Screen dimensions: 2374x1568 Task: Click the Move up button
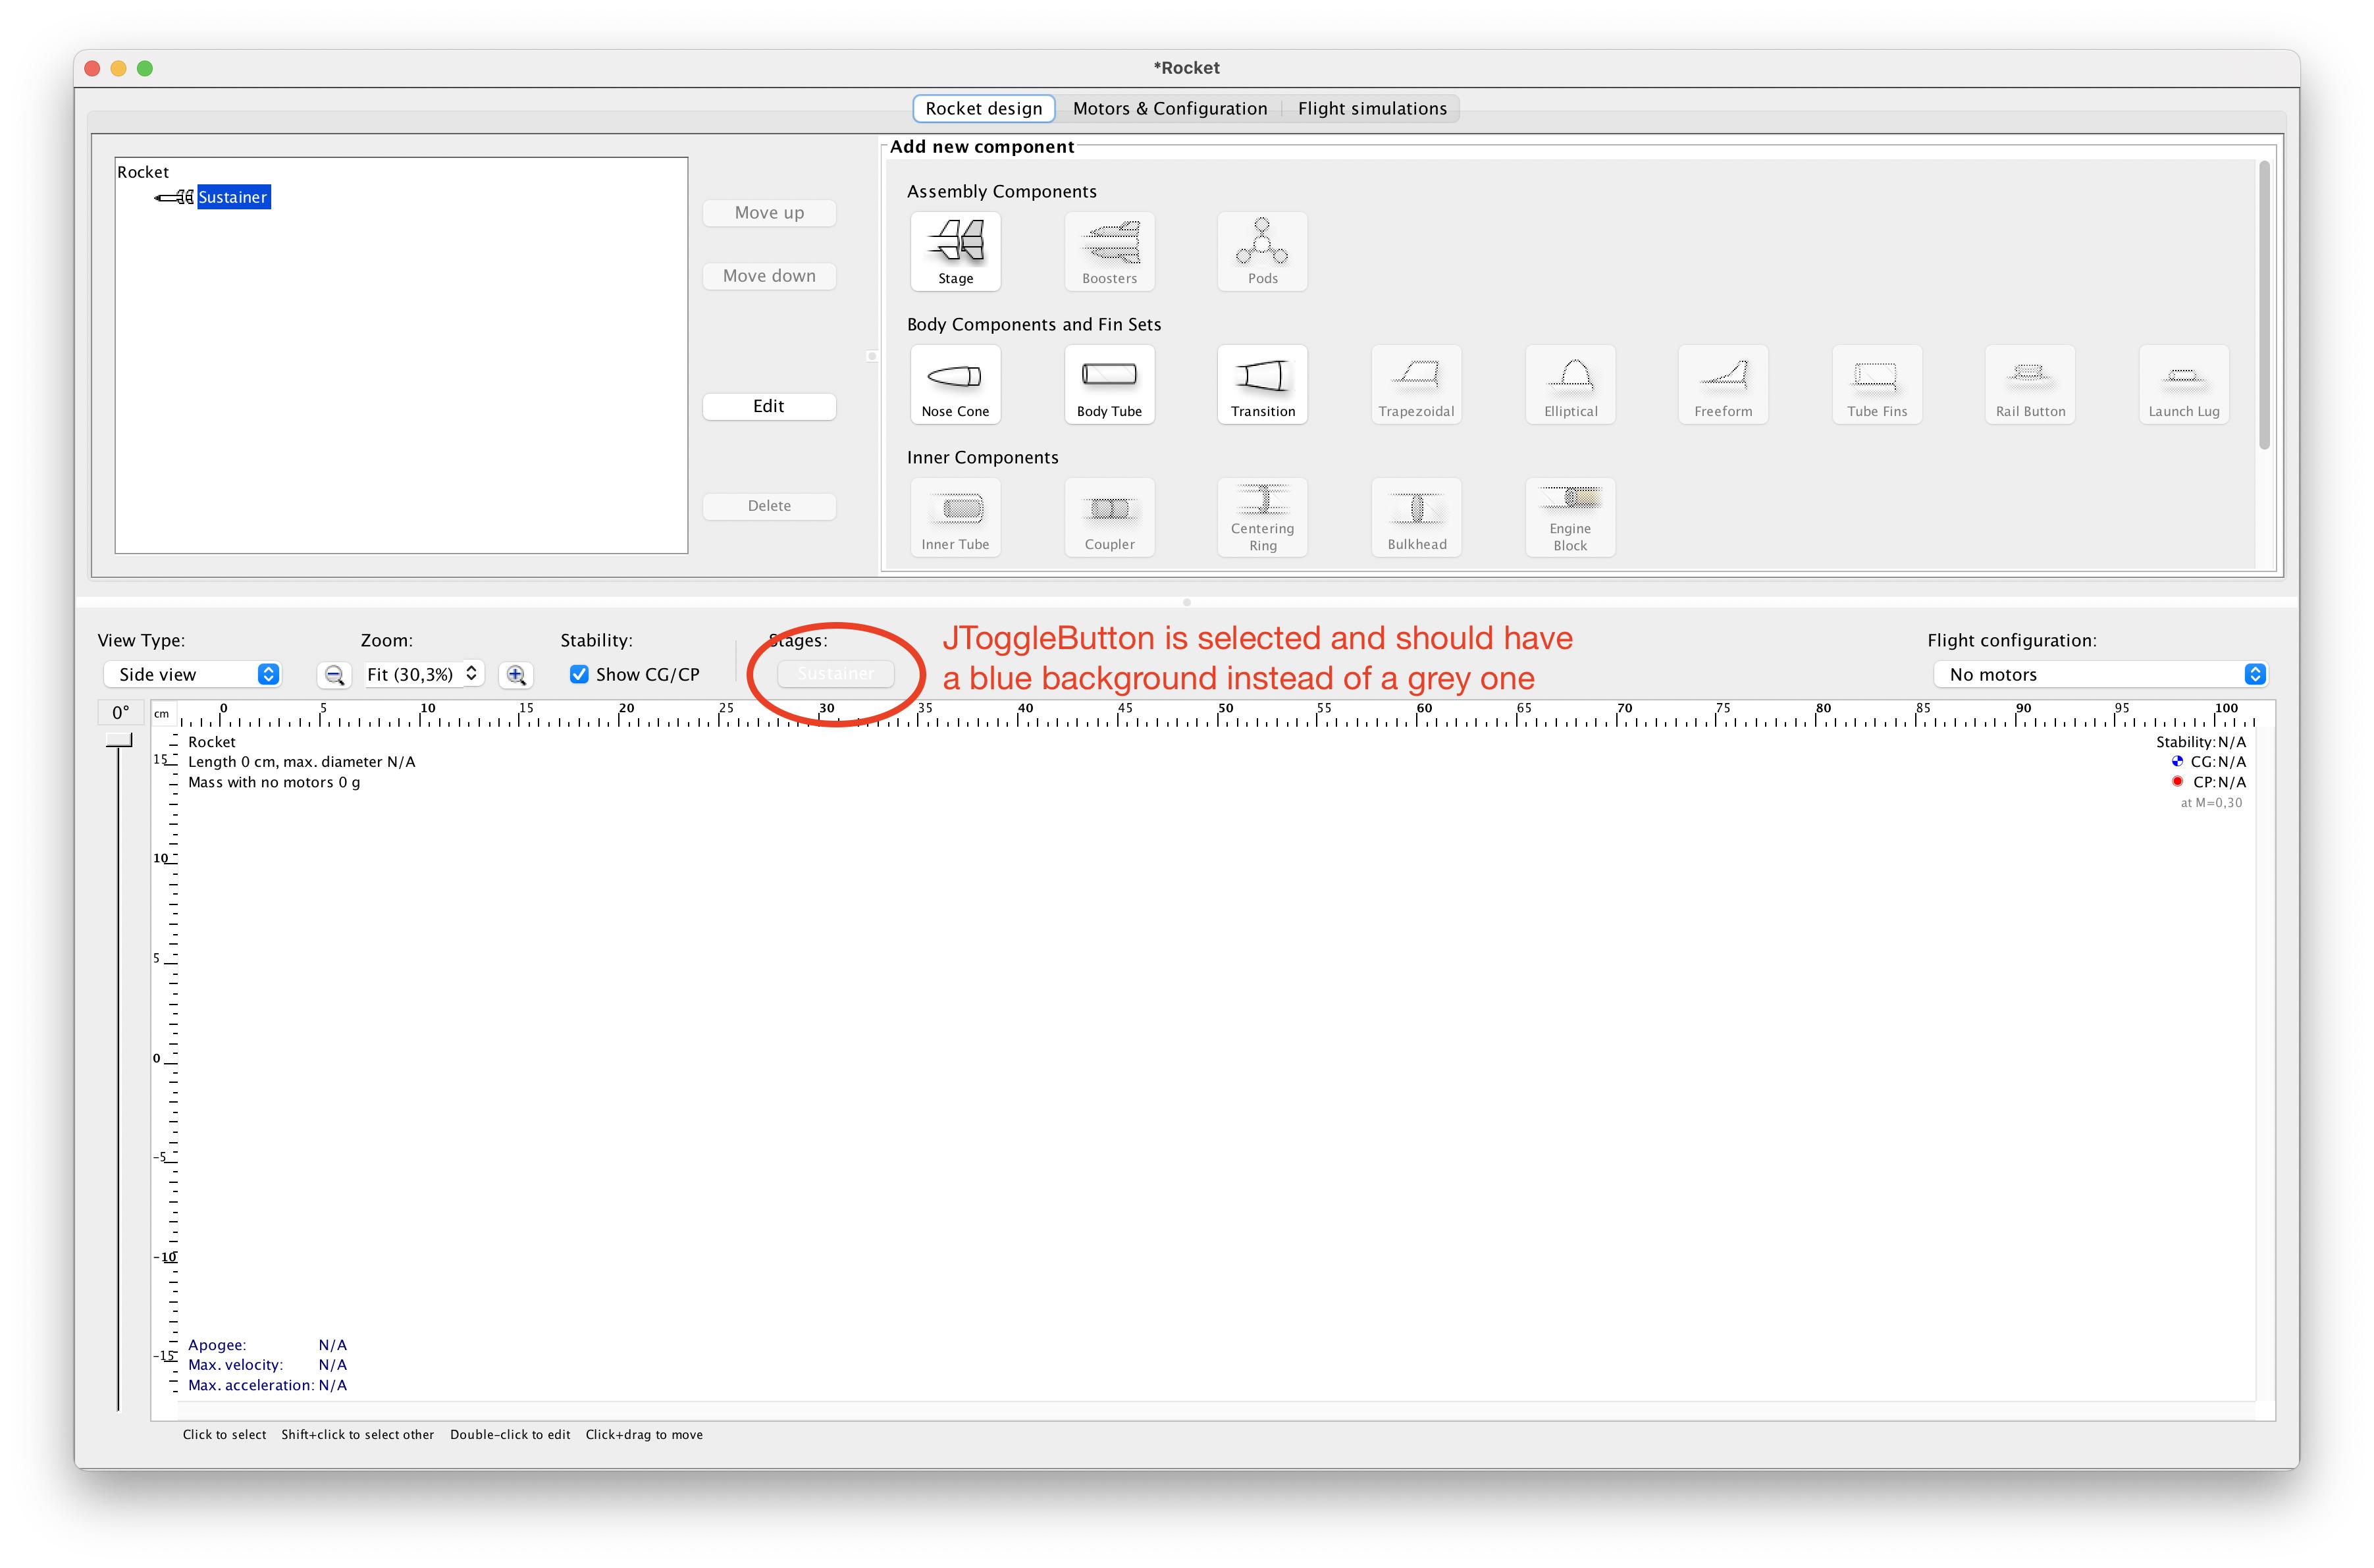point(769,213)
